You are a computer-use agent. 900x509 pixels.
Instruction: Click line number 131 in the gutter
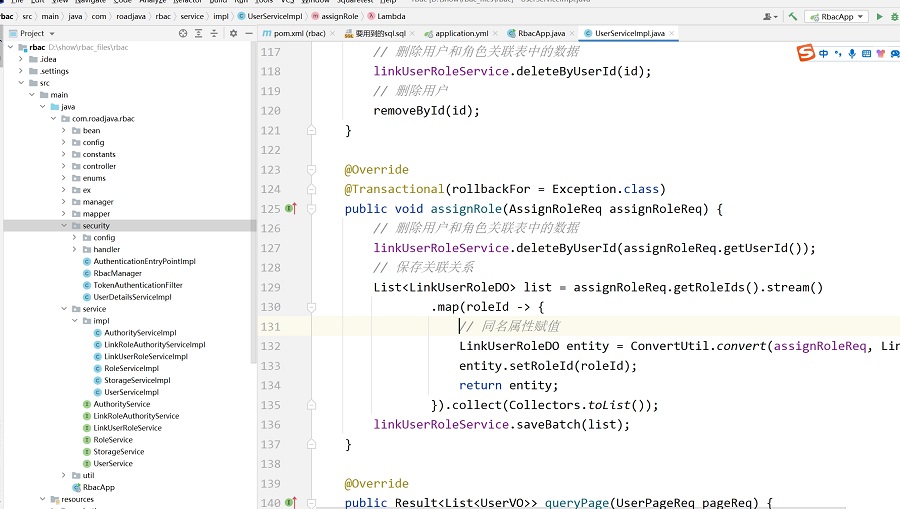270,327
